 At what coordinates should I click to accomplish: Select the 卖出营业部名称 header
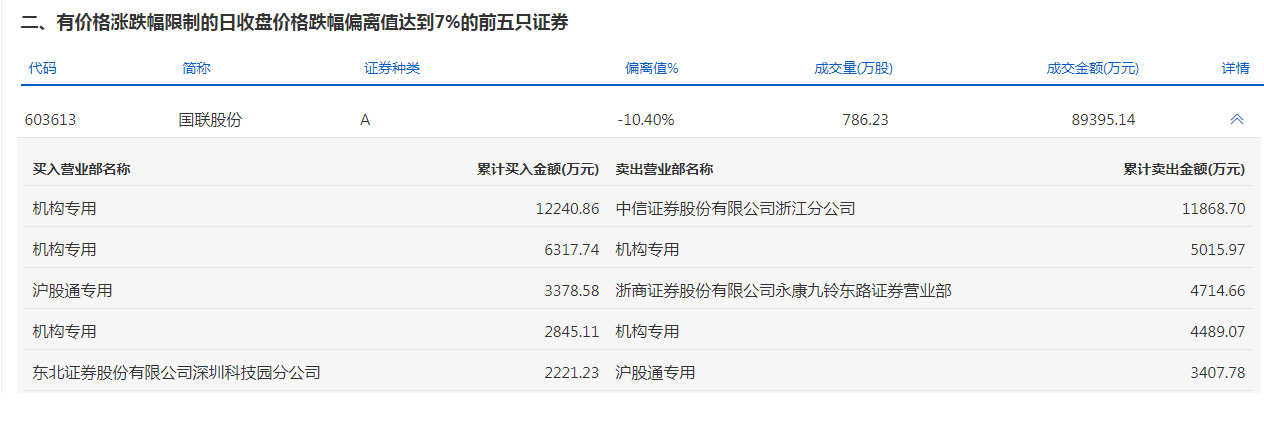coord(664,169)
